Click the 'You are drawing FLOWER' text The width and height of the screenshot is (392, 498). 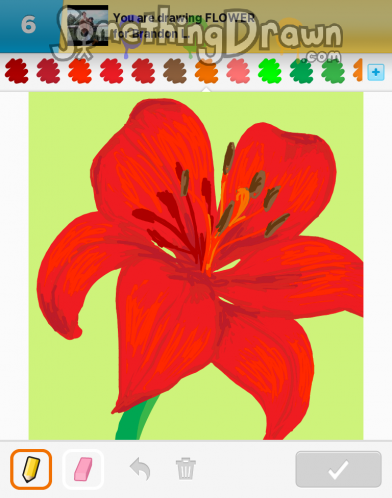tap(184, 18)
